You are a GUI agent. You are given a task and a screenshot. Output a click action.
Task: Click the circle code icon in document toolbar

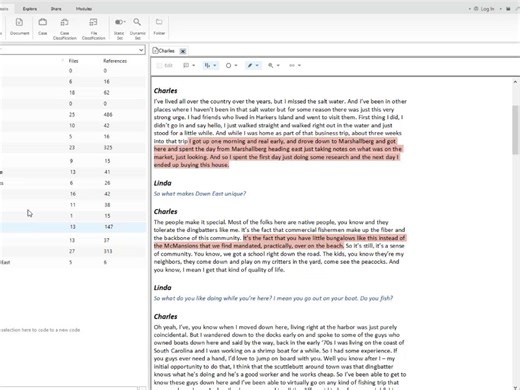(x=228, y=65)
